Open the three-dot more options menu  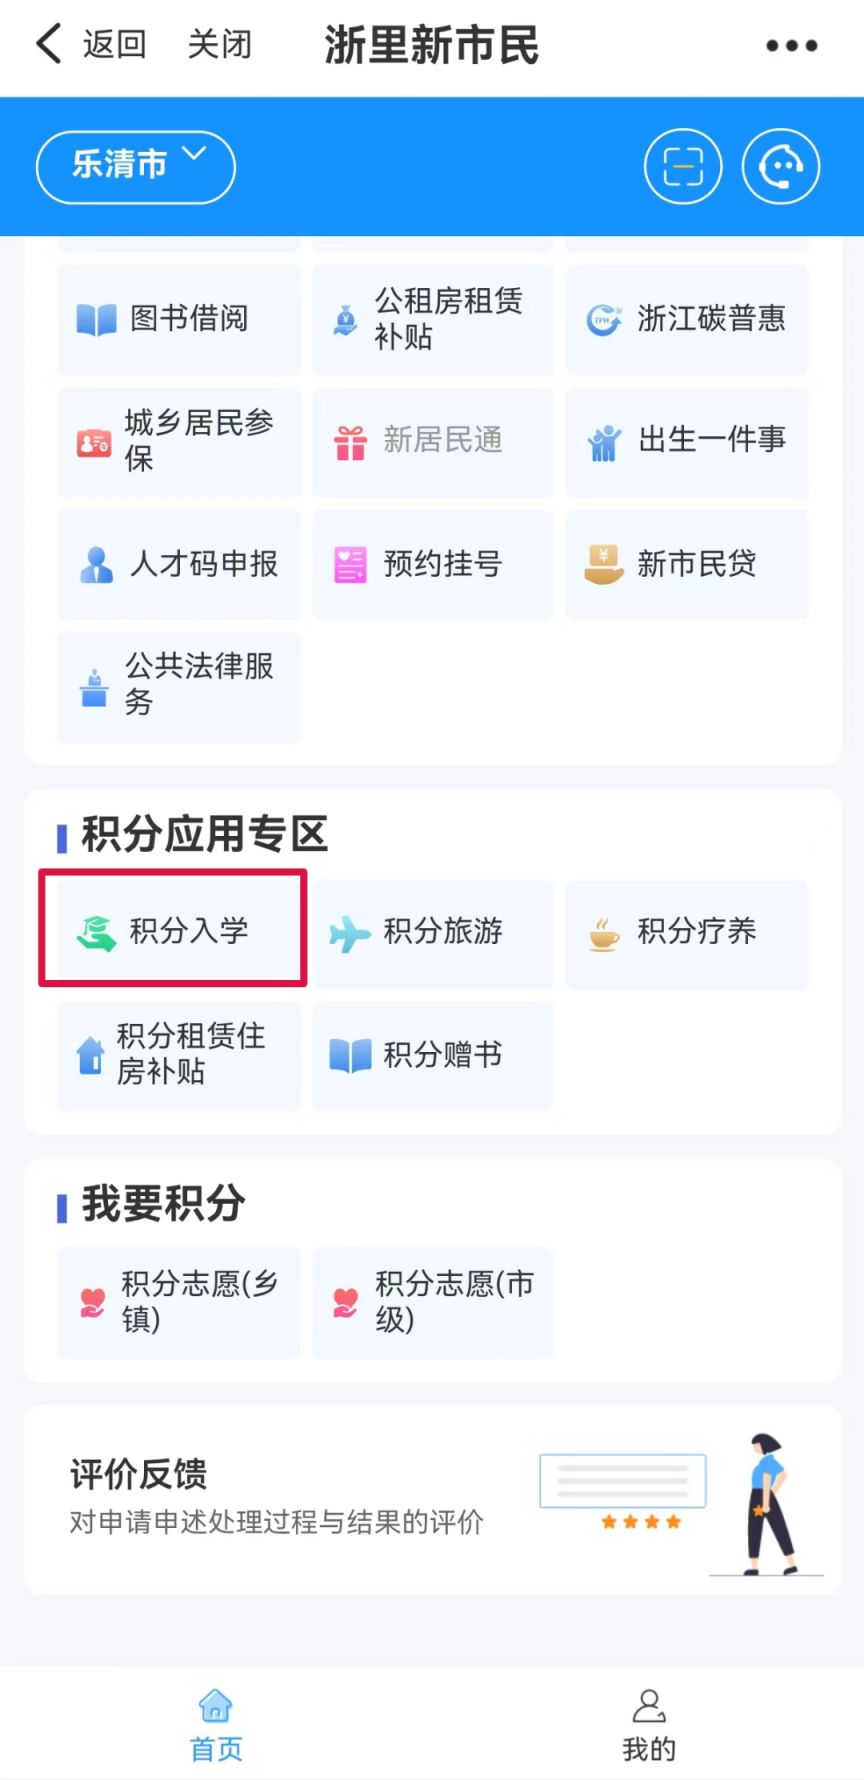[x=791, y=45]
